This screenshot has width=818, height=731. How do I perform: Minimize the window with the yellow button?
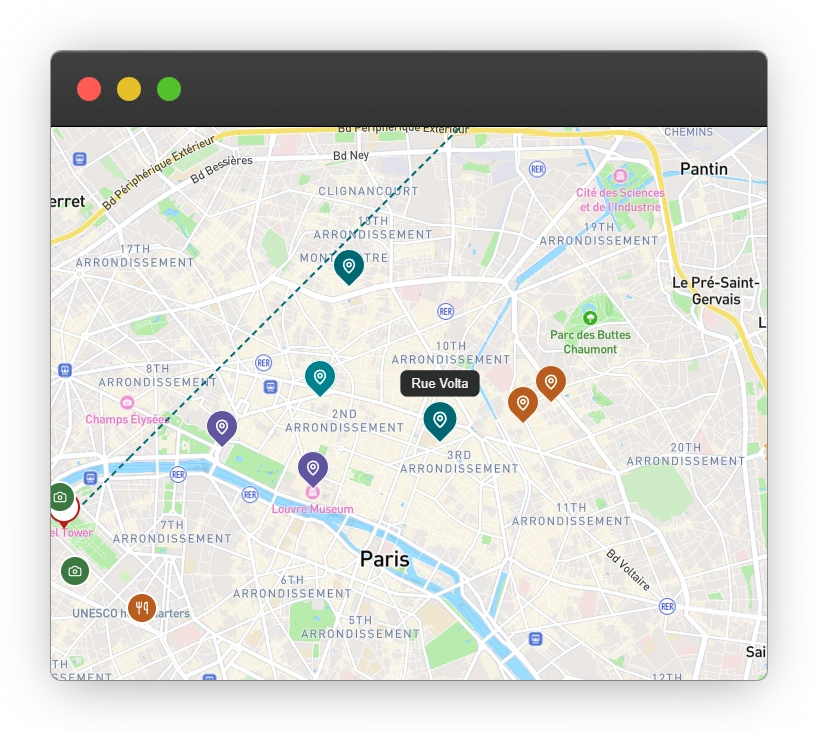(129, 89)
